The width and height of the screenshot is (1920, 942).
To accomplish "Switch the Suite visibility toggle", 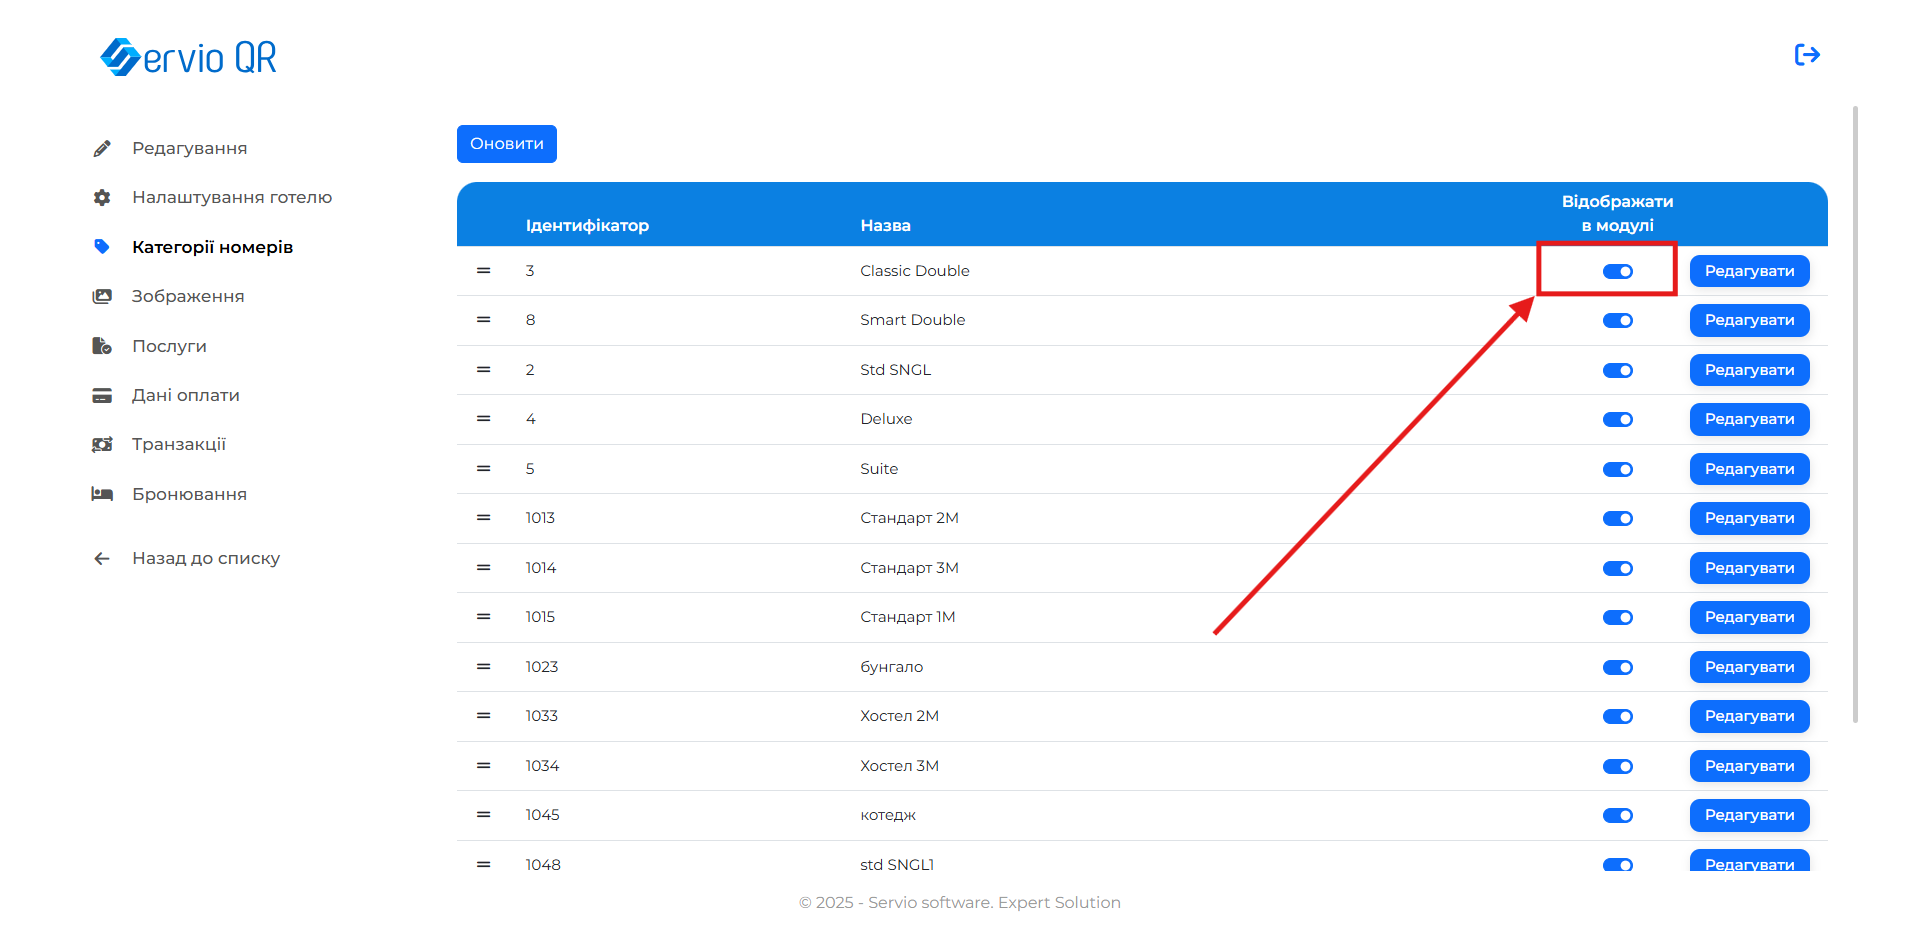I will coord(1617,470).
